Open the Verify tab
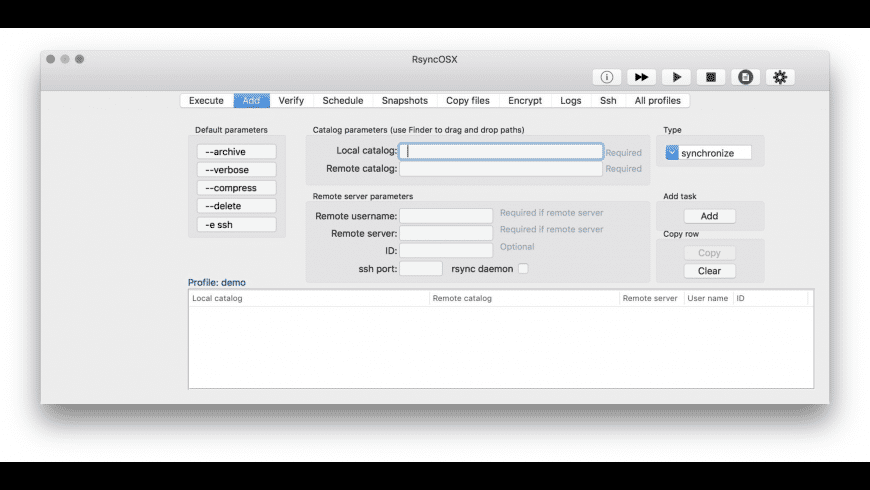Screen dimensions: 870x490 291,100
